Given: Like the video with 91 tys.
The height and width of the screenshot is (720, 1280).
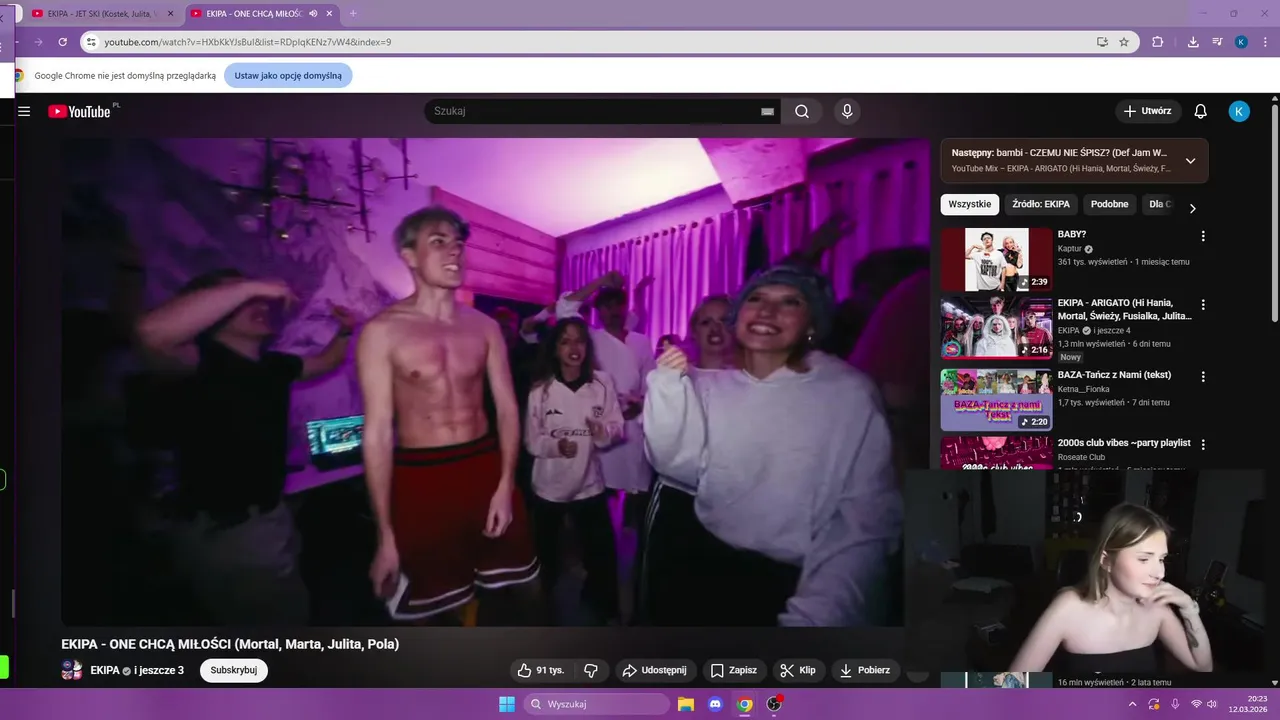Looking at the screenshot, I should [541, 670].
